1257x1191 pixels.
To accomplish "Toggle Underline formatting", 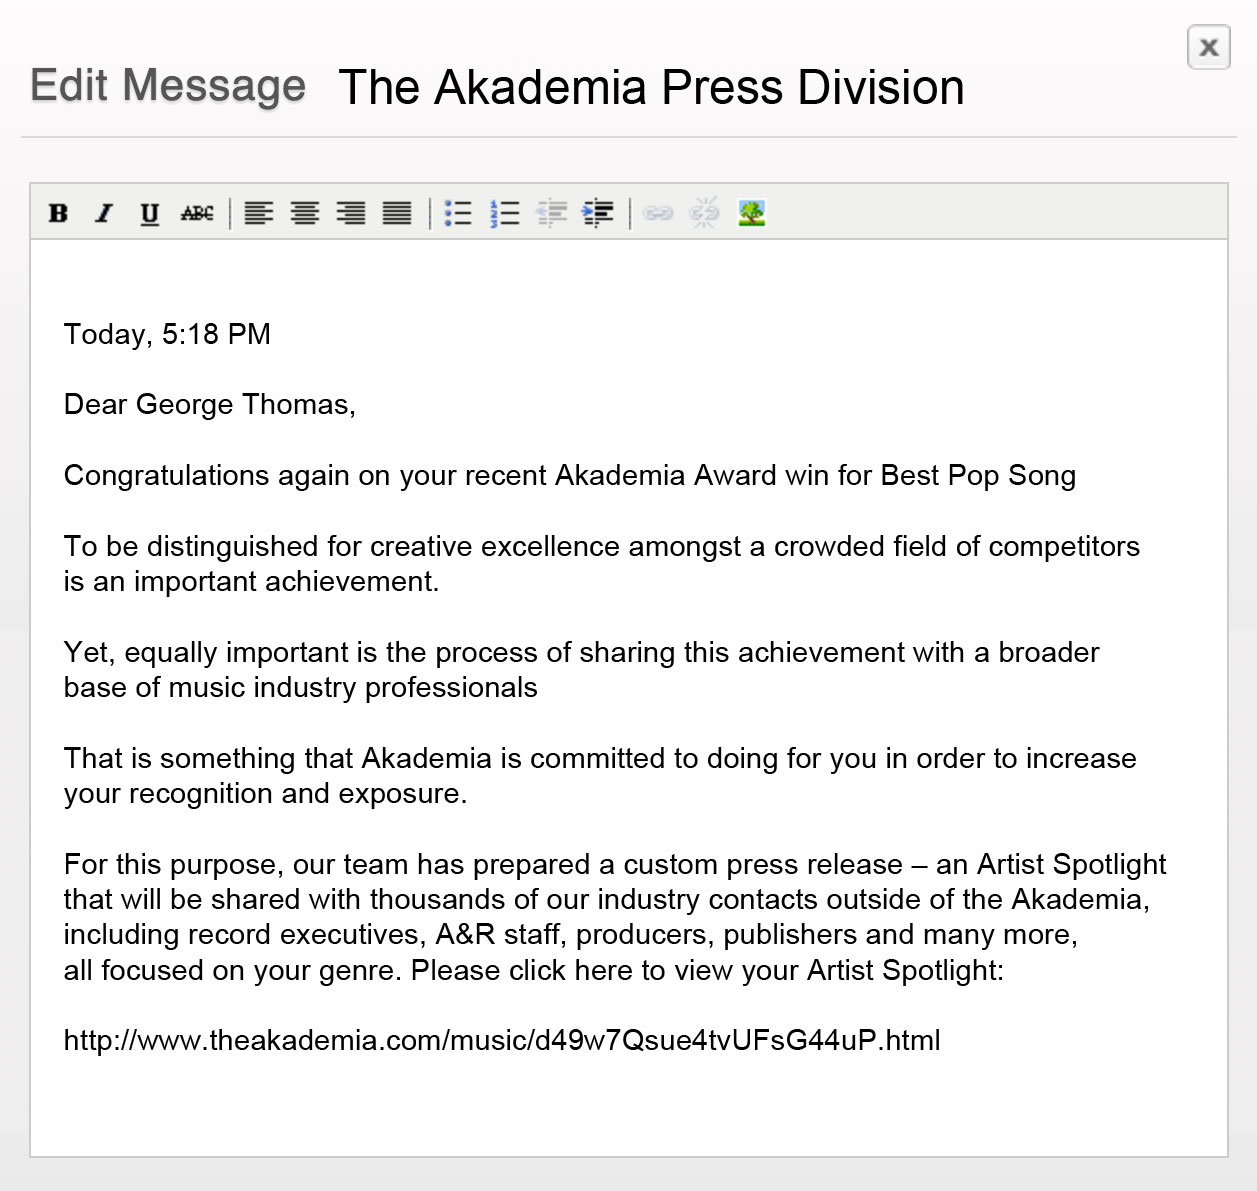I will 150,213.
